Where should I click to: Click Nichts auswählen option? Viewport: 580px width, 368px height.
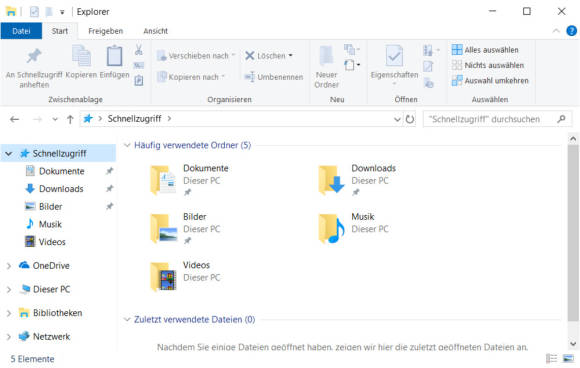[x=488, y=65]
